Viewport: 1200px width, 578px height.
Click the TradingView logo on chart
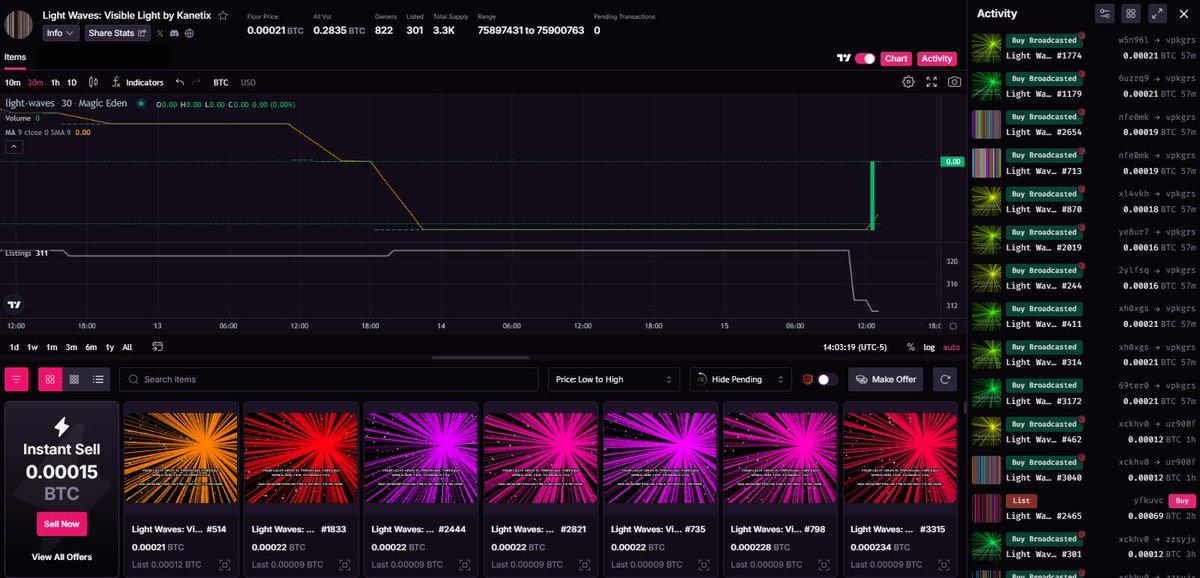point(14,305)
